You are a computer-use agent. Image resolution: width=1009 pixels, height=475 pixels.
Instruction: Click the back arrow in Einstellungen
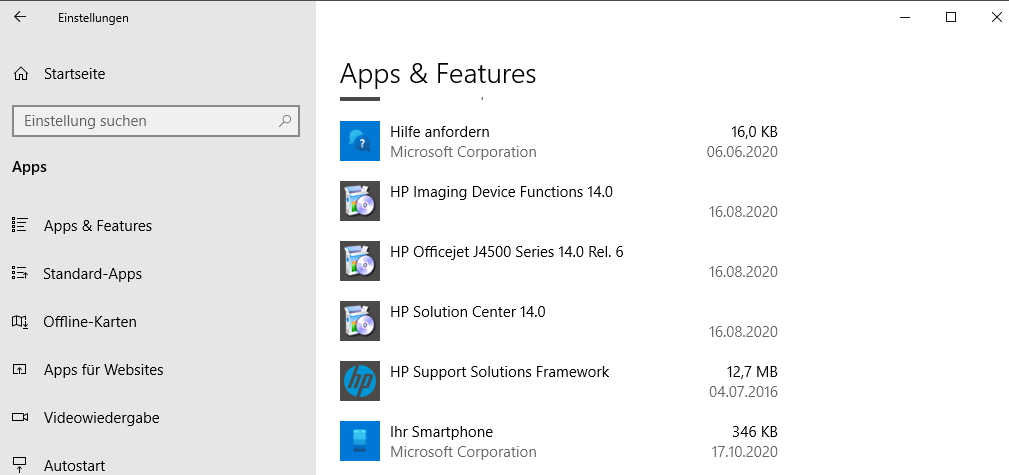click(x=20, y=17)
